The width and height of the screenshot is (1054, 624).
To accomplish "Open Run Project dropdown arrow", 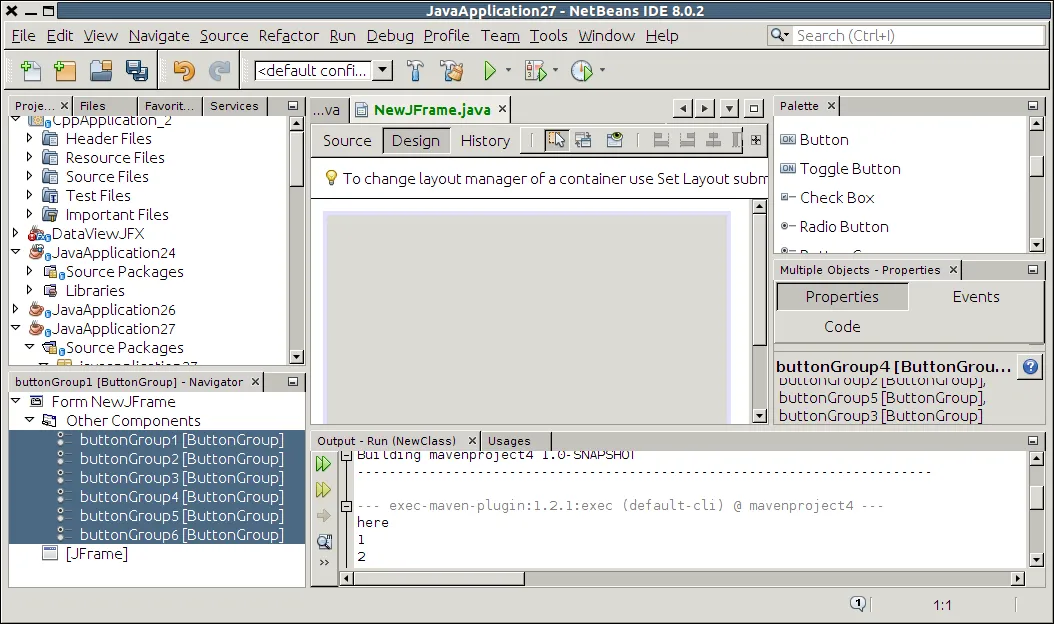I will click(508, 70).
